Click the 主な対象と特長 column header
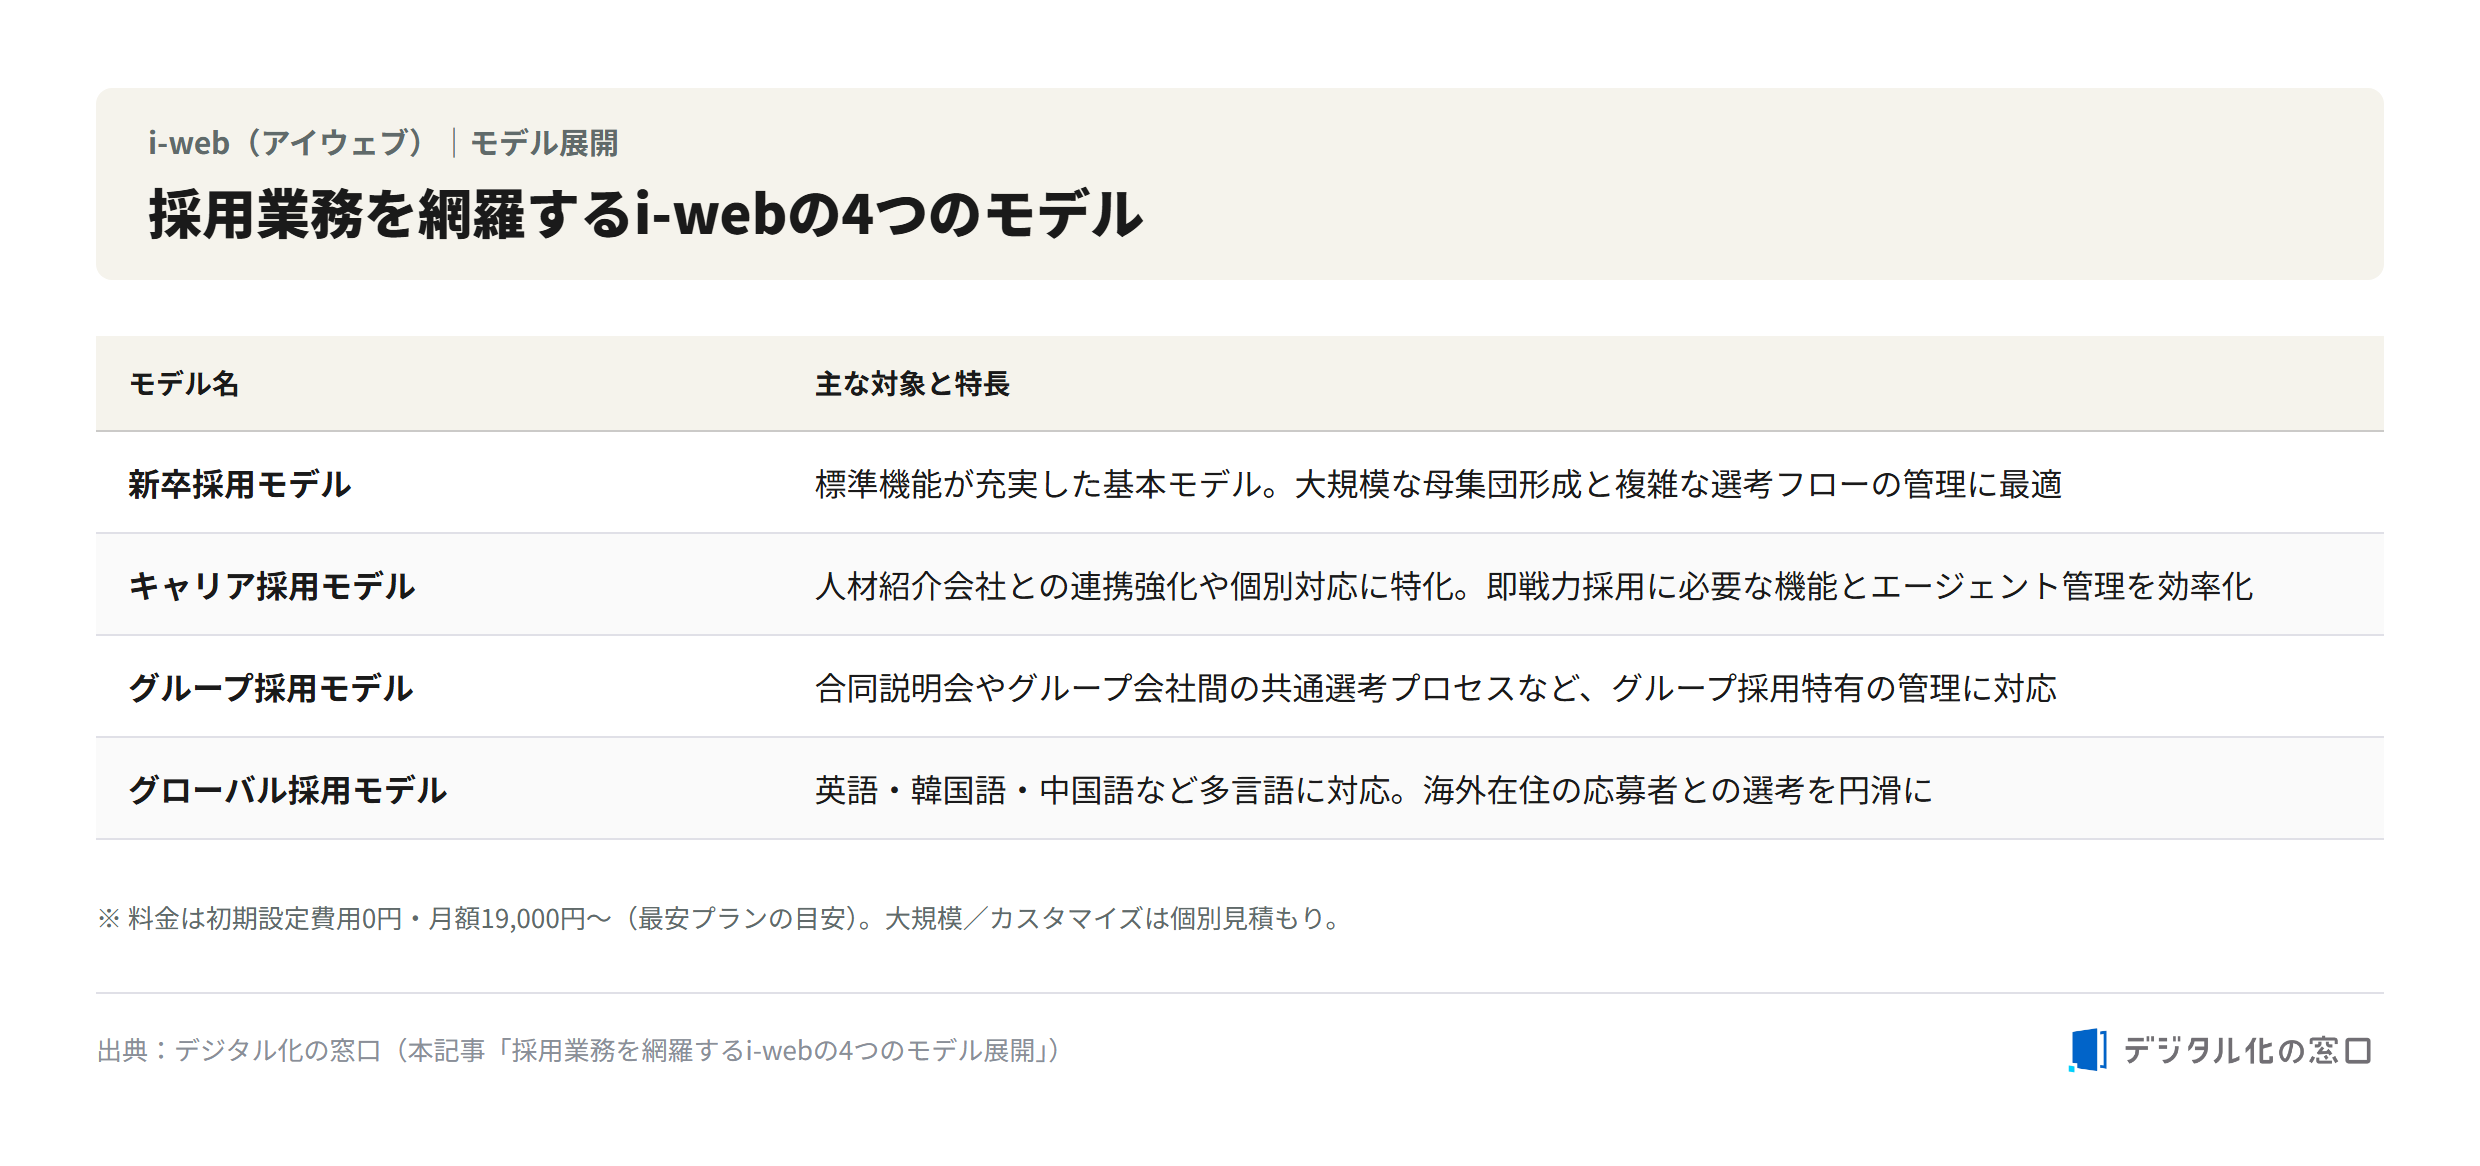Viewport: 2480px width, 1166px height. coord(912,384)
